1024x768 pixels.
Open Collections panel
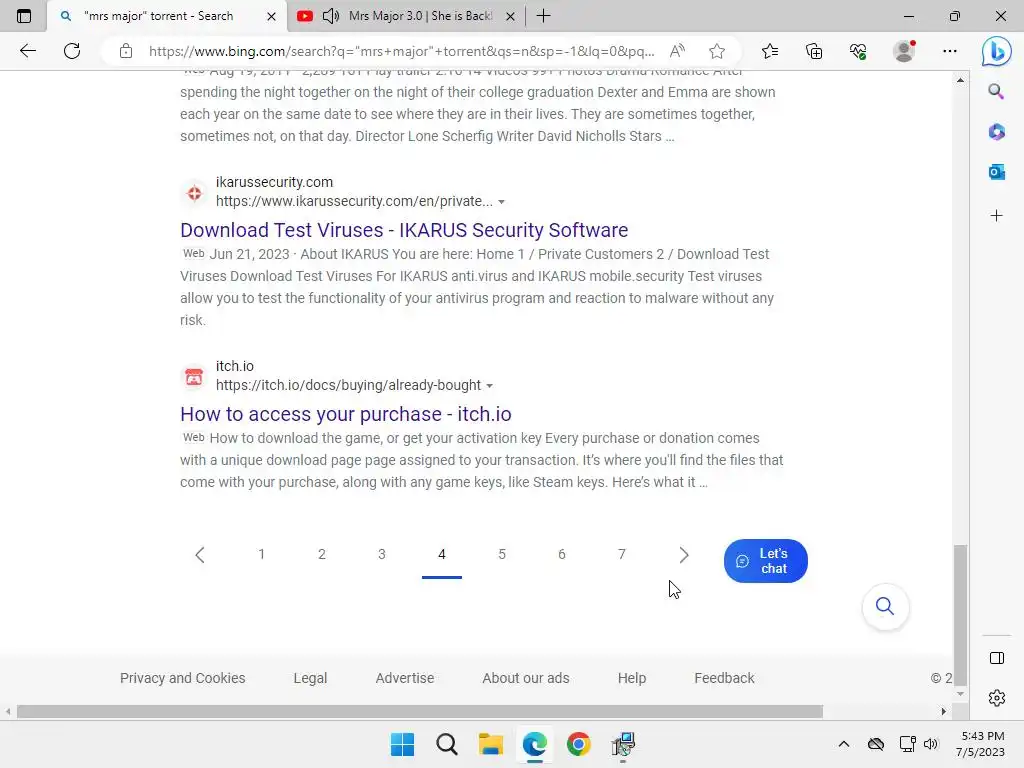(814, 51)
